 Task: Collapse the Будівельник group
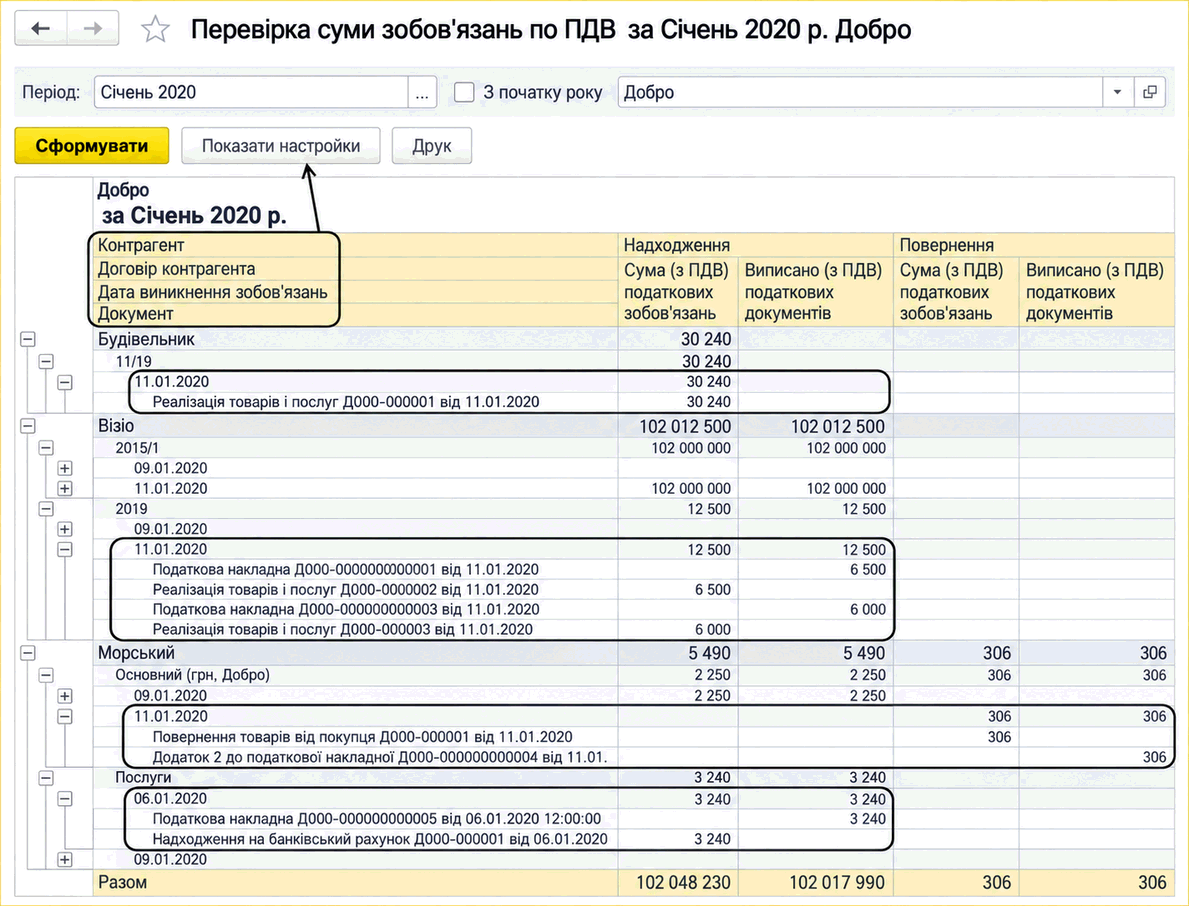point(28,340)
